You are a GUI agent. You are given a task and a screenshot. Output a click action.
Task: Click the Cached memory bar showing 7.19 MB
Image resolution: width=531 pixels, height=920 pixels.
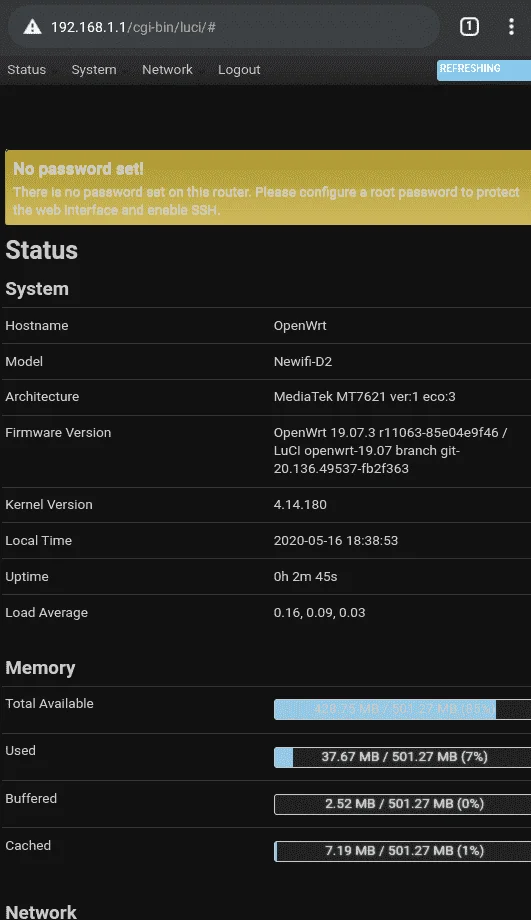click(402, 851)
